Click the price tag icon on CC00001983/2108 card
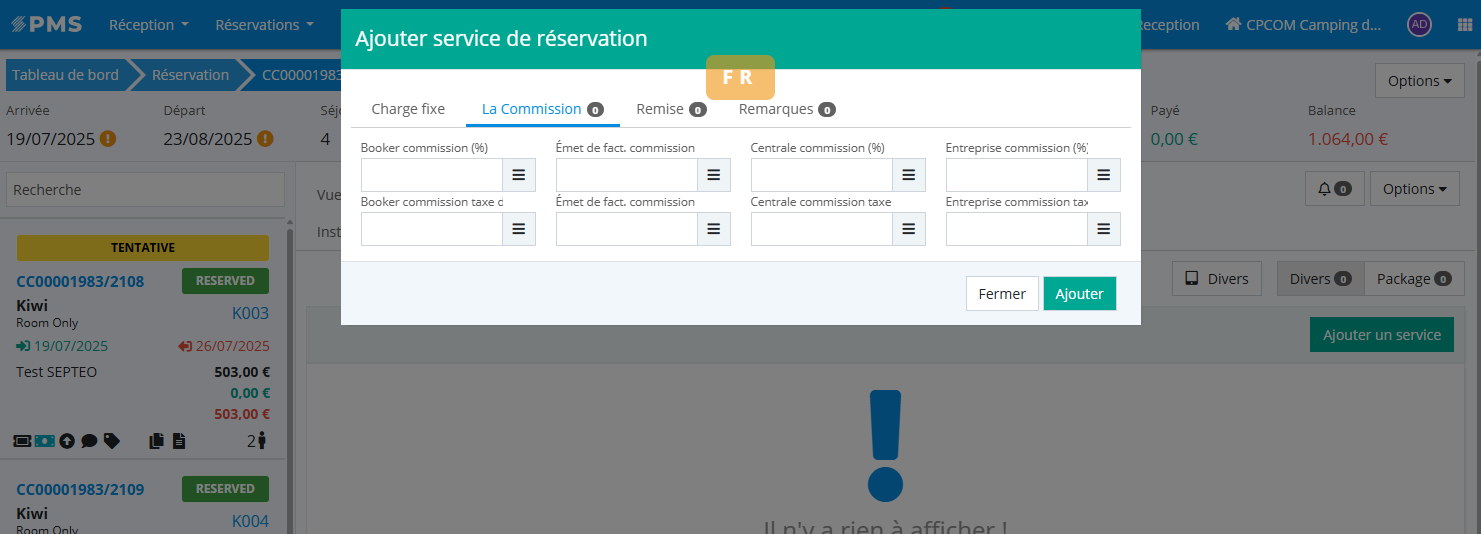The height and width of the screenshot is (534, 1481). pos(112,440)
